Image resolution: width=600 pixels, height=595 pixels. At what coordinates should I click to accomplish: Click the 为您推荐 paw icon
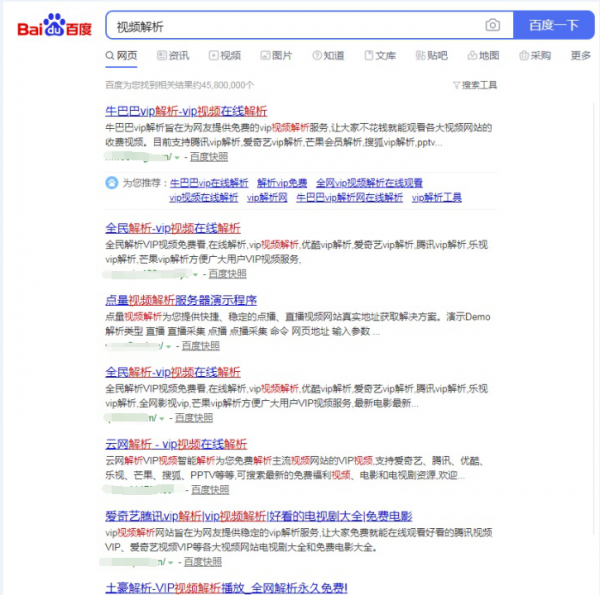(x=111, y=183)
